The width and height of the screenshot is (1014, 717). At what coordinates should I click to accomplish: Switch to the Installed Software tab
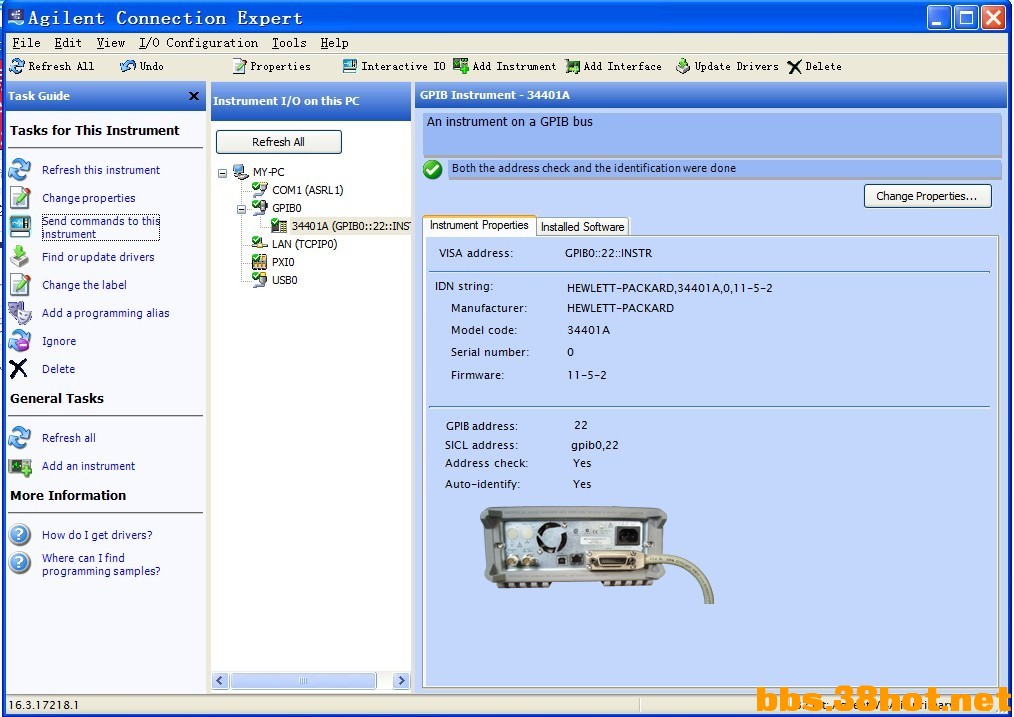point(583,226)
